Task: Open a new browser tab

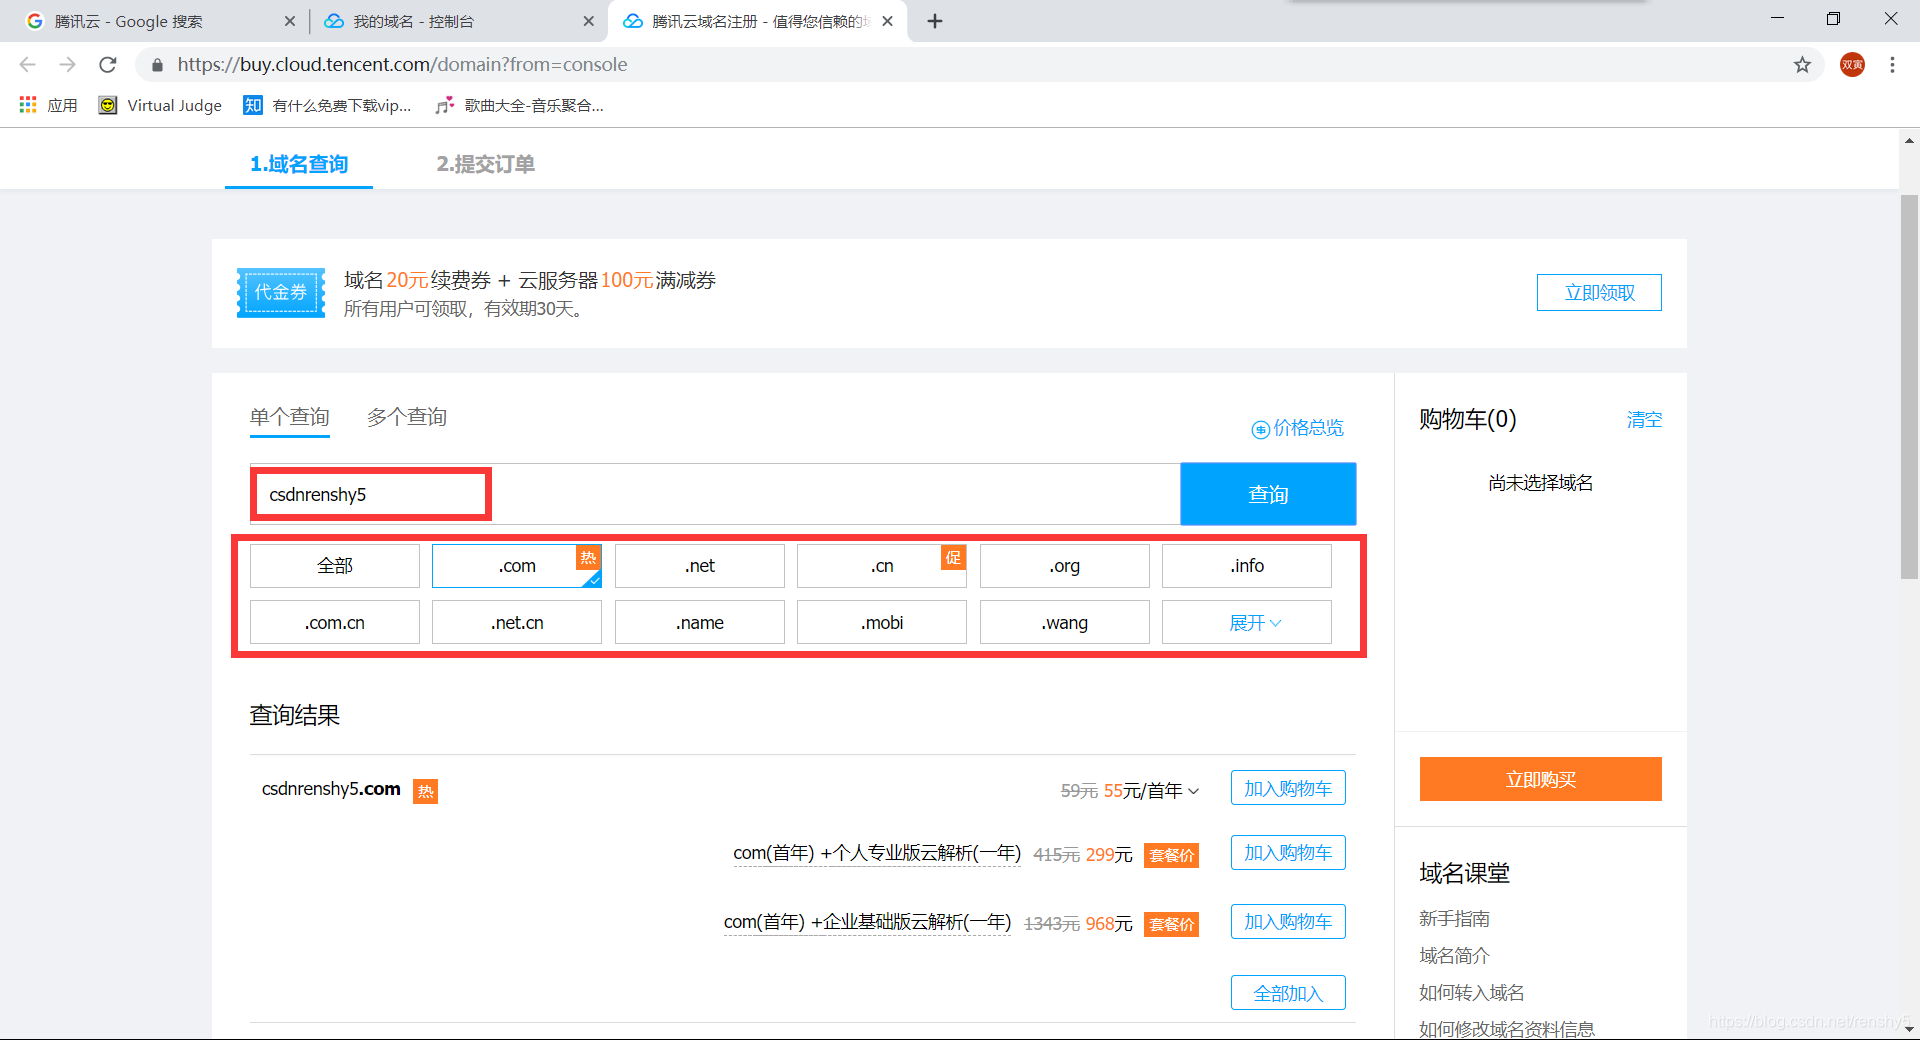Action: 935,21
